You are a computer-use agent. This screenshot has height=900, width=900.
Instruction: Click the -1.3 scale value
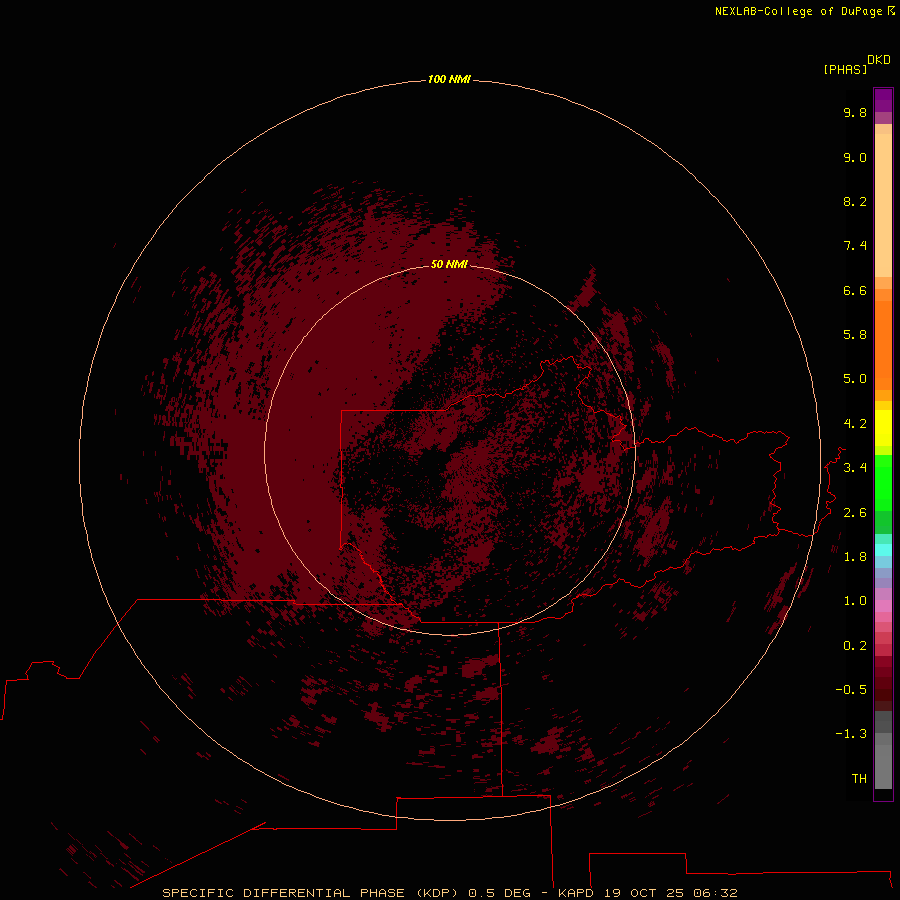coord(851,734)
